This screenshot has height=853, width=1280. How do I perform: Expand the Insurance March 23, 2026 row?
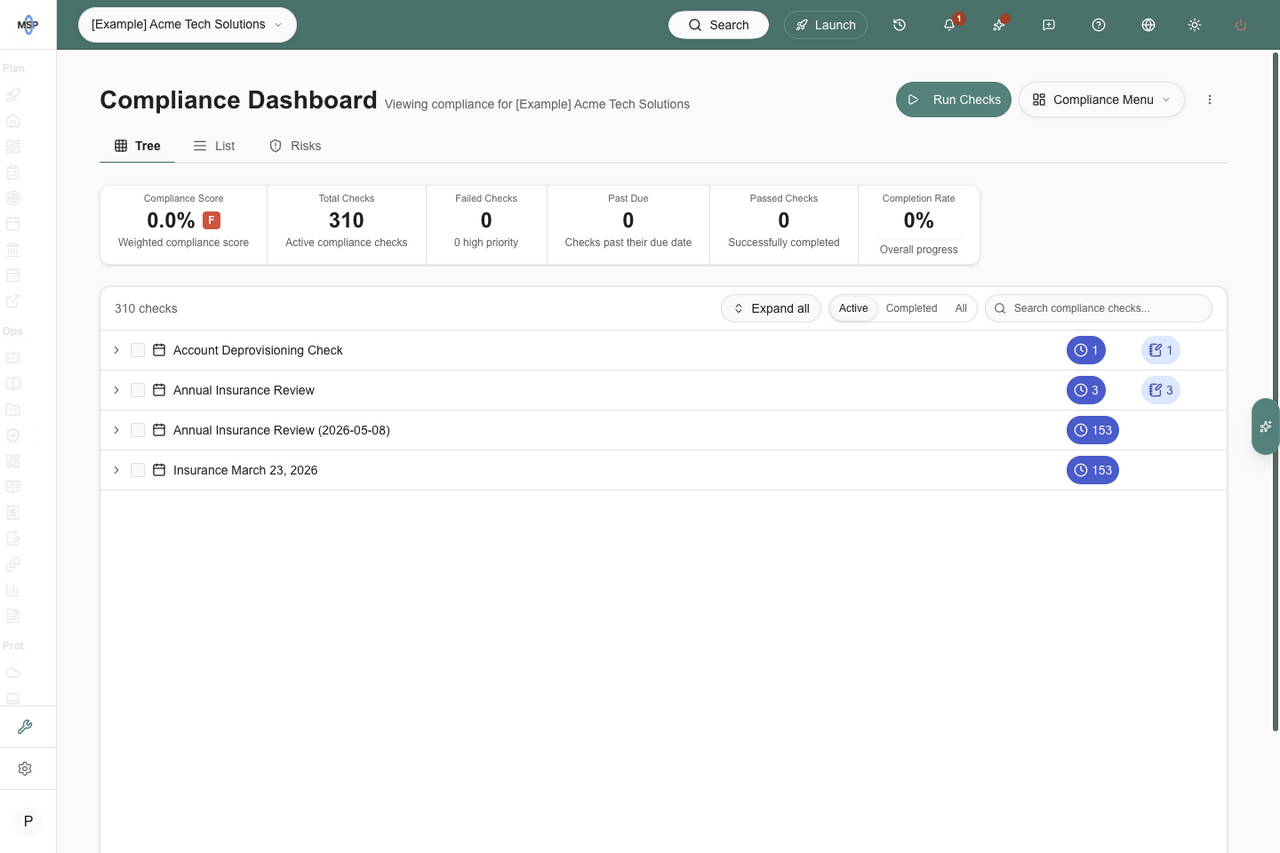pos(116,470)
